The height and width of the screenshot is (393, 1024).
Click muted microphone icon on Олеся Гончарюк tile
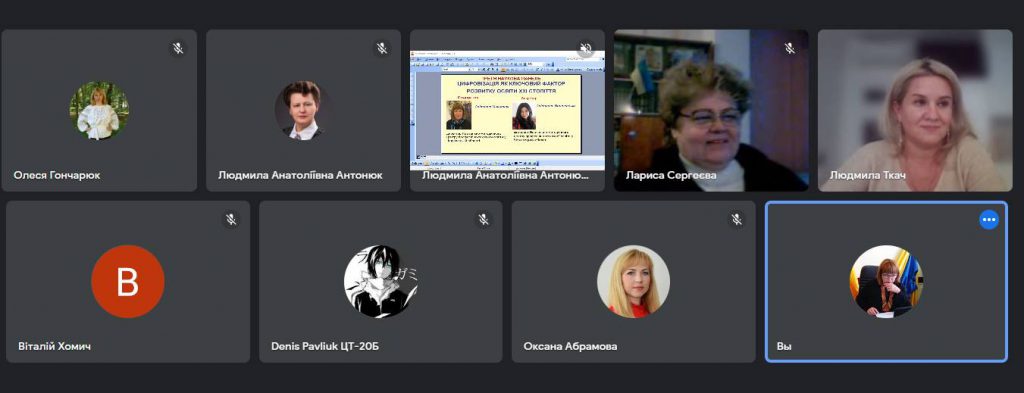pyautogui.click(x=177, y=48)
